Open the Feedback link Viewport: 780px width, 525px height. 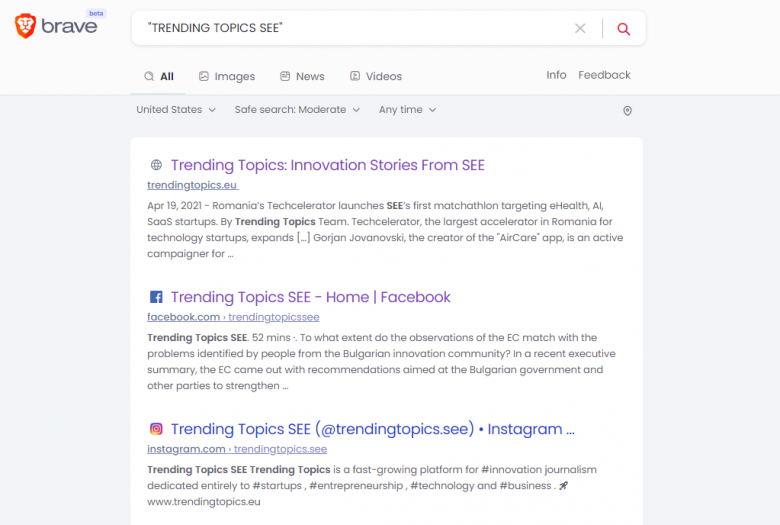[x=604, y=75]
